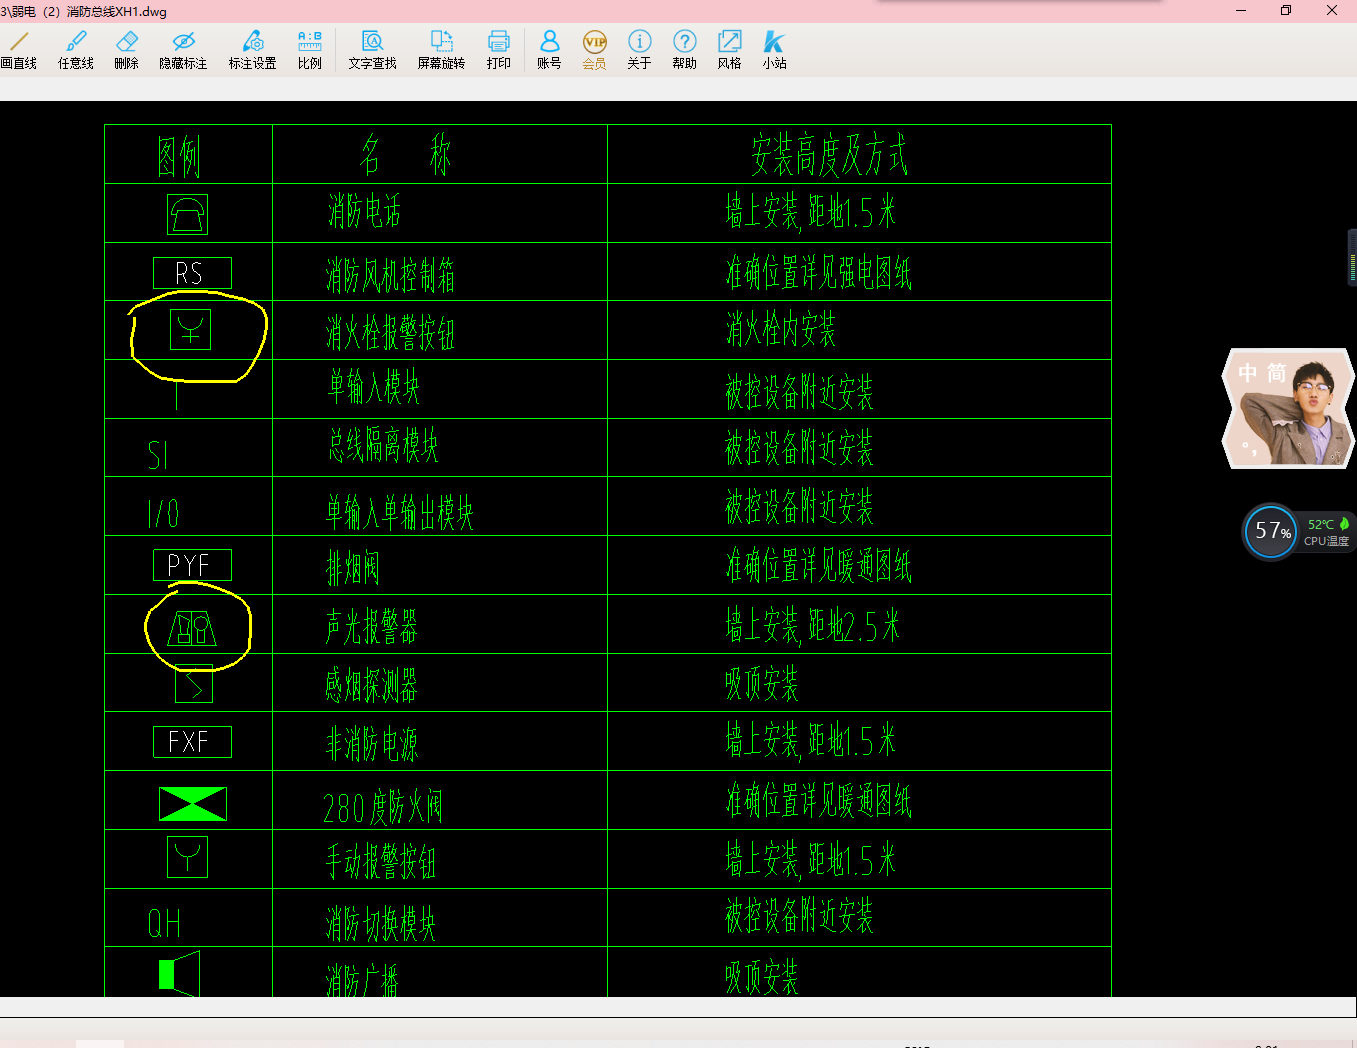Click the text 准确位置详见强电图纸

coord(819,271)
